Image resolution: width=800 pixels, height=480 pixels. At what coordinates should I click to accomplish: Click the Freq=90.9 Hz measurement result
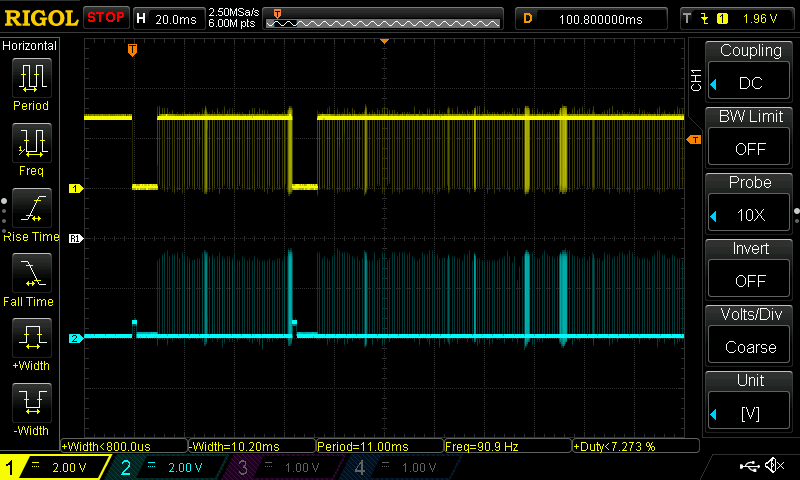(x=508, y=446)
